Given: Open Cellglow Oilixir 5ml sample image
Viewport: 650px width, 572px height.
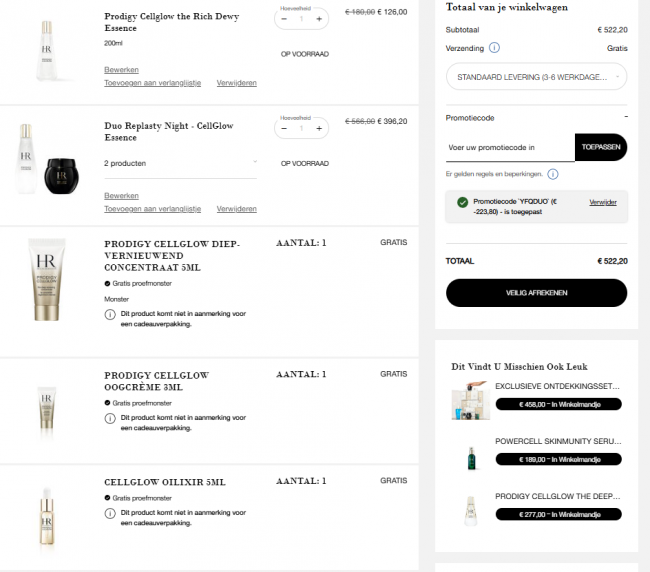Looking at the screenshot, I should click(x=46, y=517).
